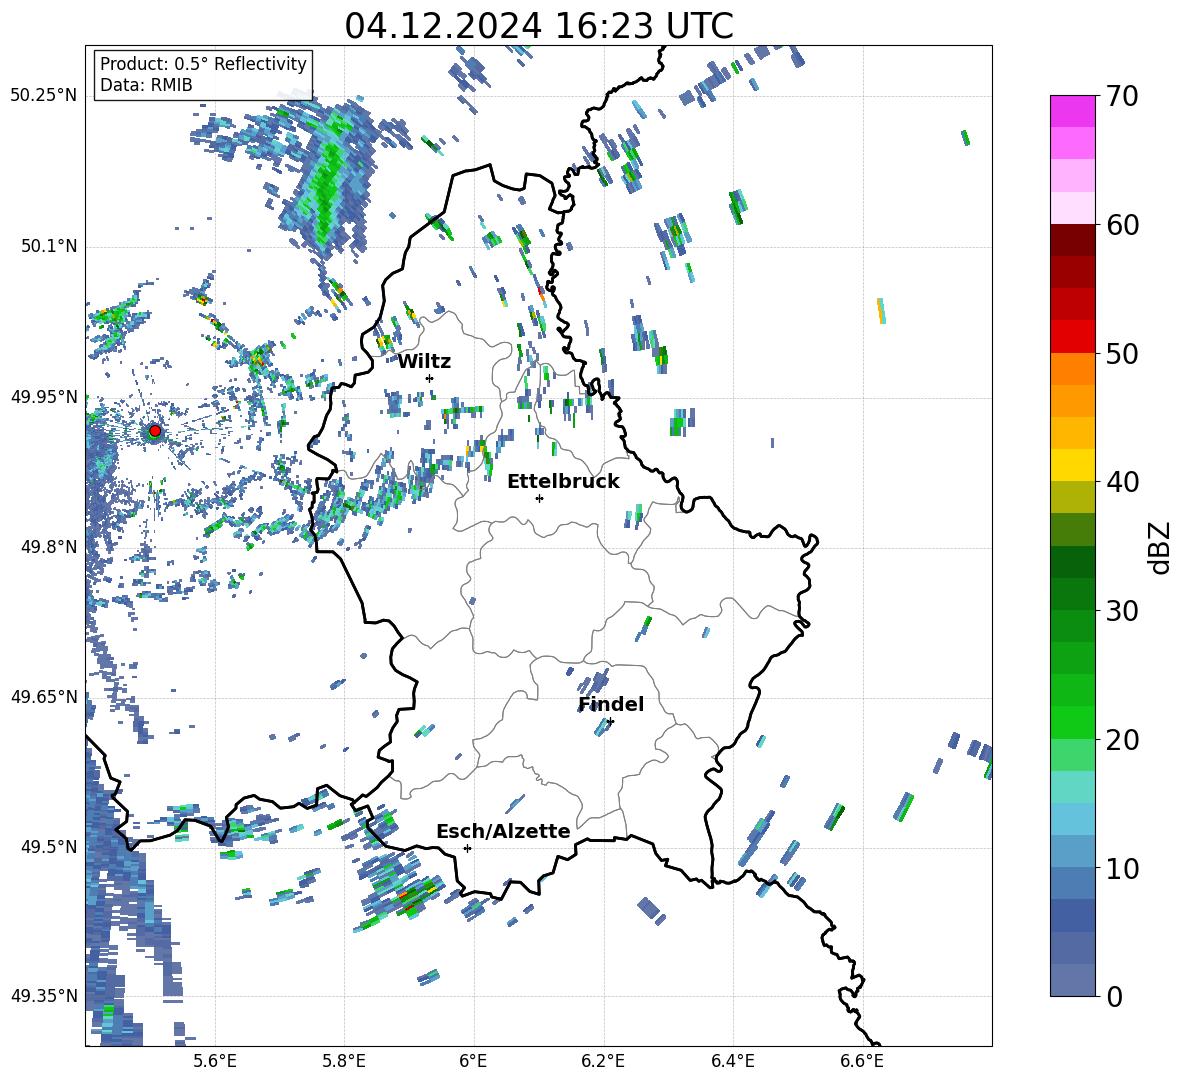Click the colorbar 40 tick label

[x=1123, y=482]
